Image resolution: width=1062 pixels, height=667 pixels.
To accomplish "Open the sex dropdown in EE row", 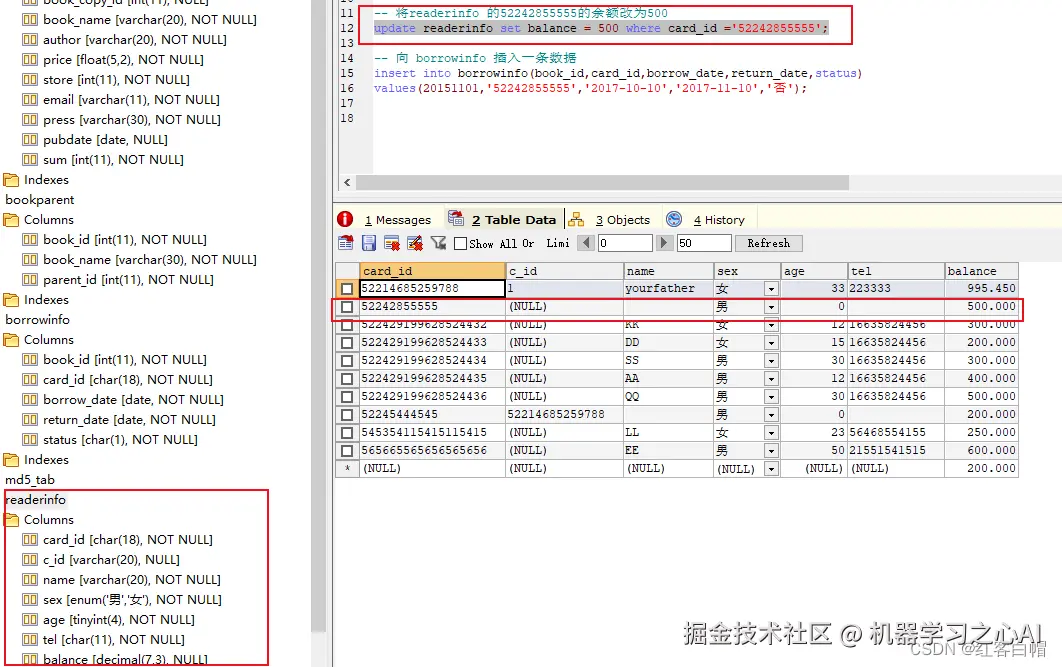I will point(771,450).
